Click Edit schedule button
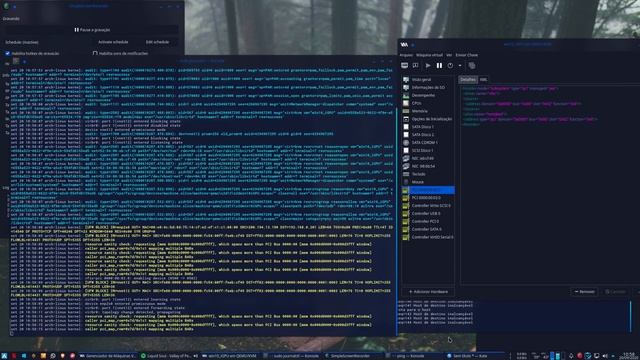This screenshot has height=360, width=640. [x=158, y=42]
